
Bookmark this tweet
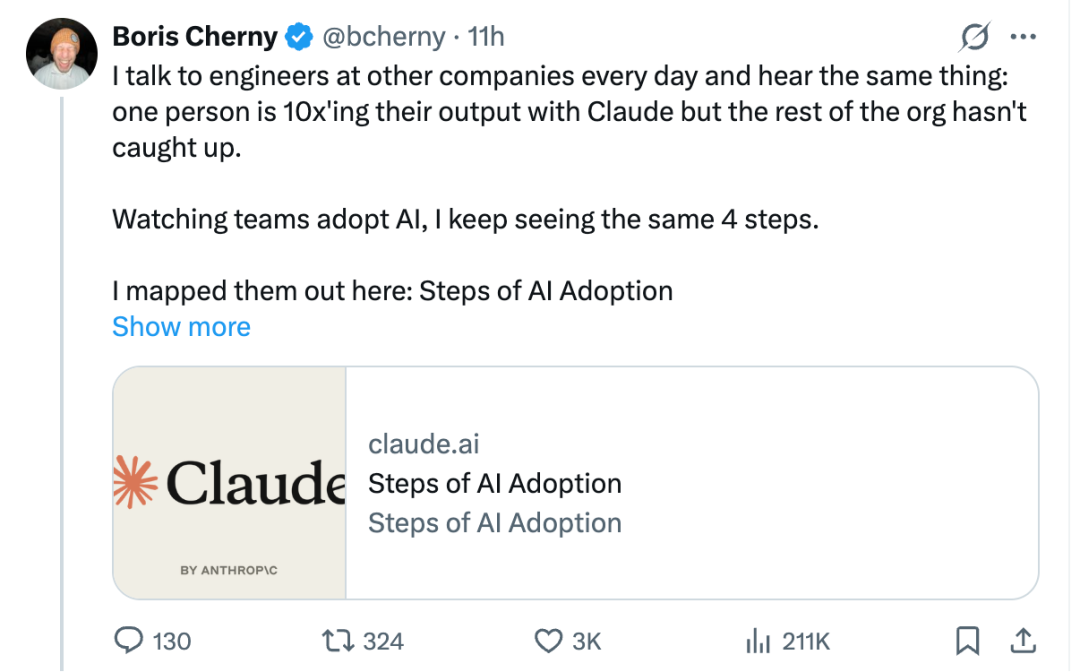click(967, 640)
